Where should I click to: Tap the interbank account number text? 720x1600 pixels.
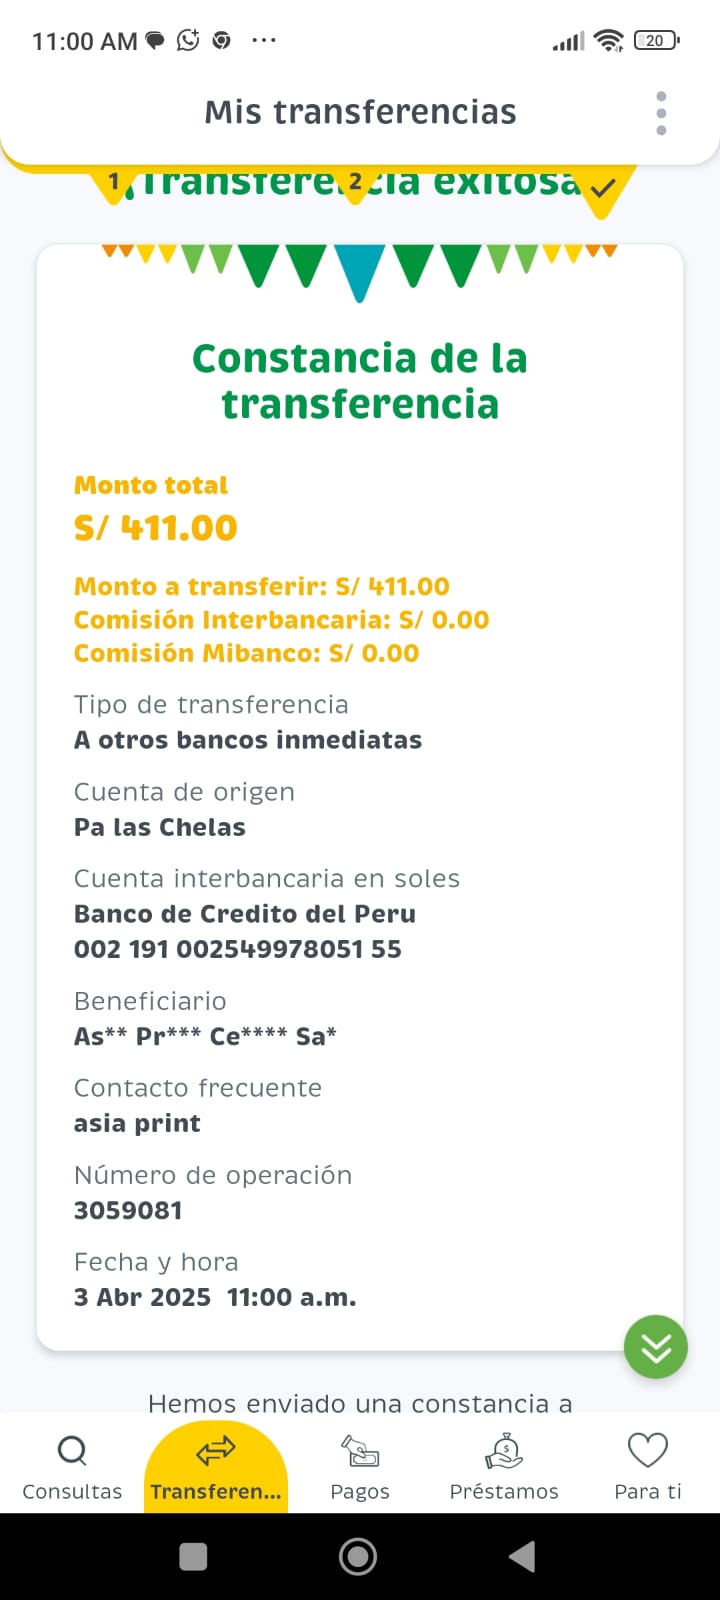click(238, 949)
